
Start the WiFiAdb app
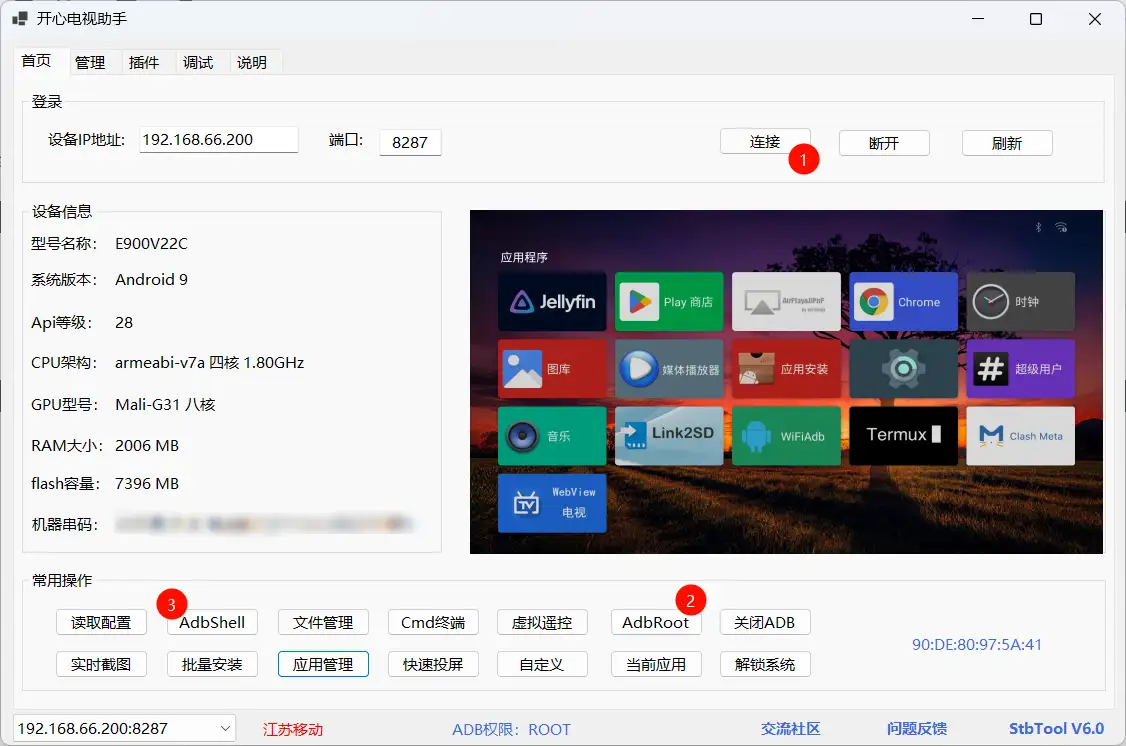(786, 435)
